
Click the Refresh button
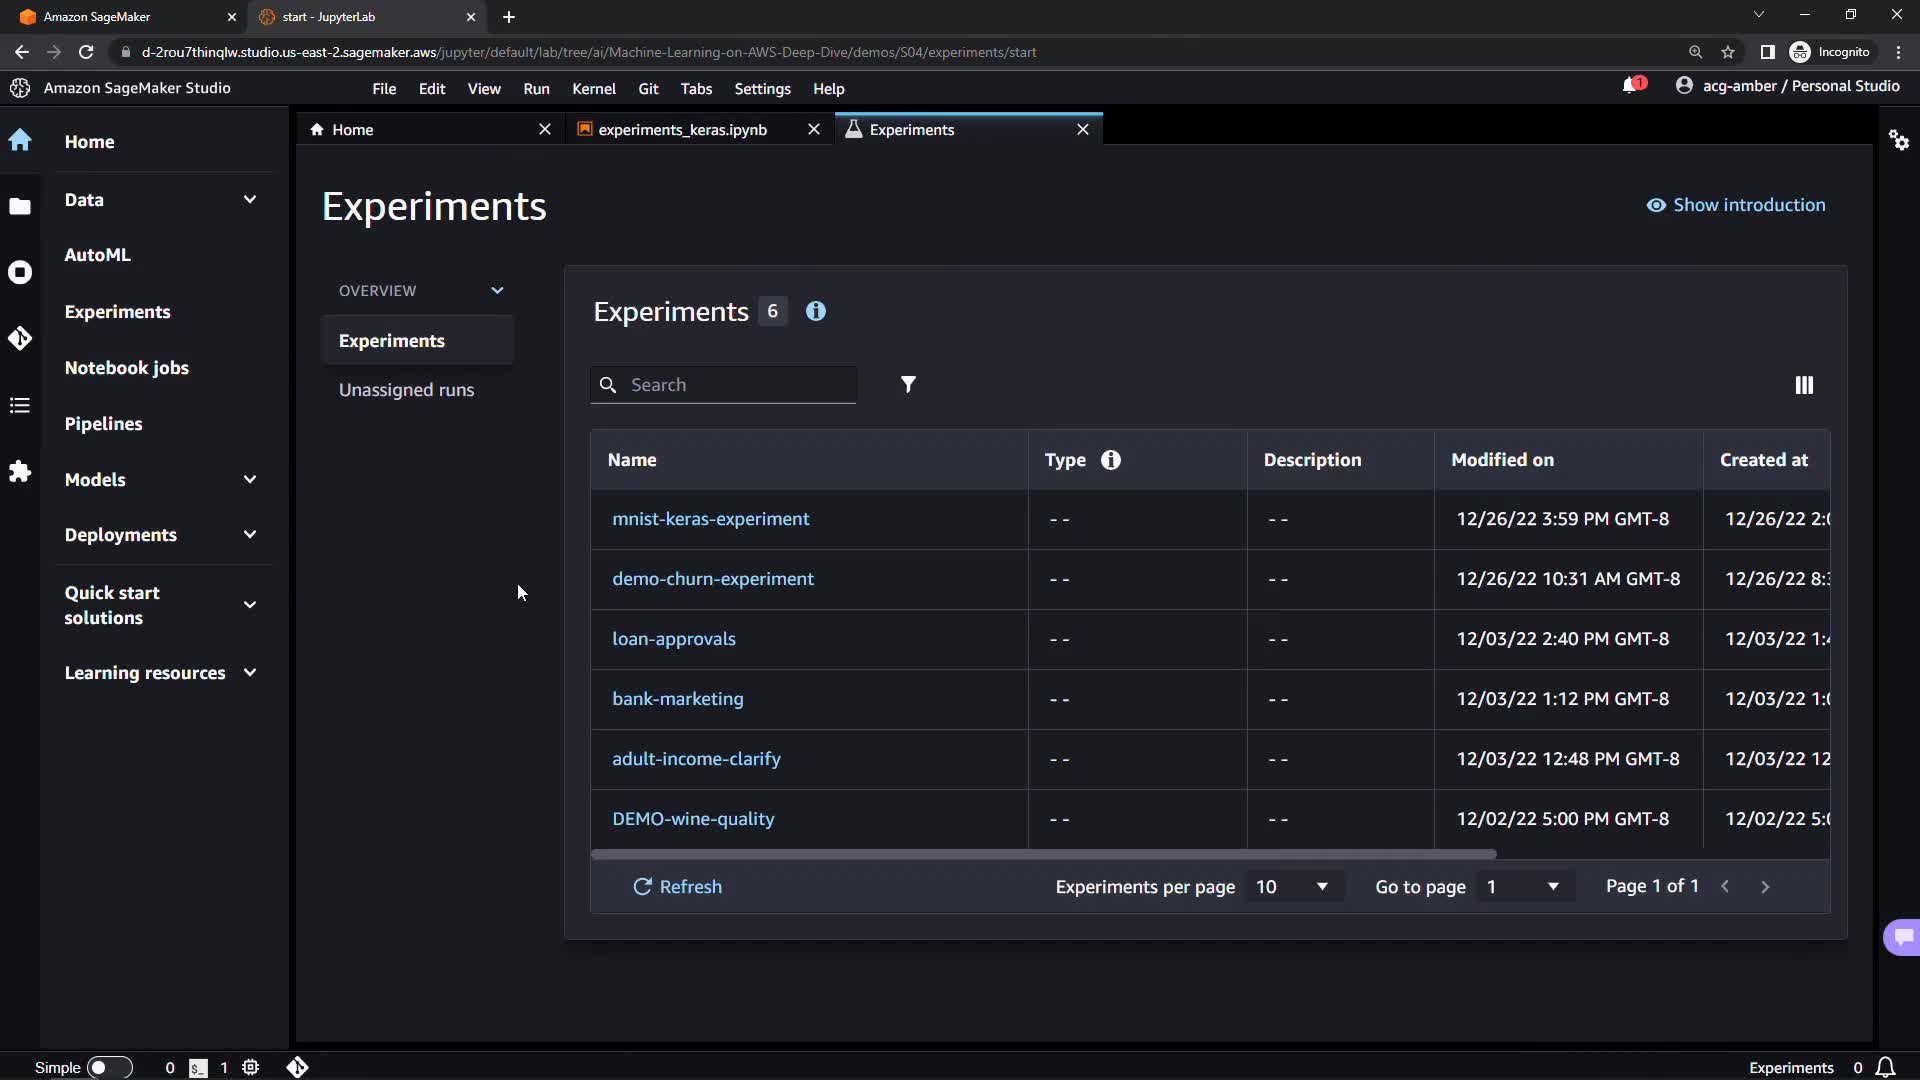(x=677, y=887)
